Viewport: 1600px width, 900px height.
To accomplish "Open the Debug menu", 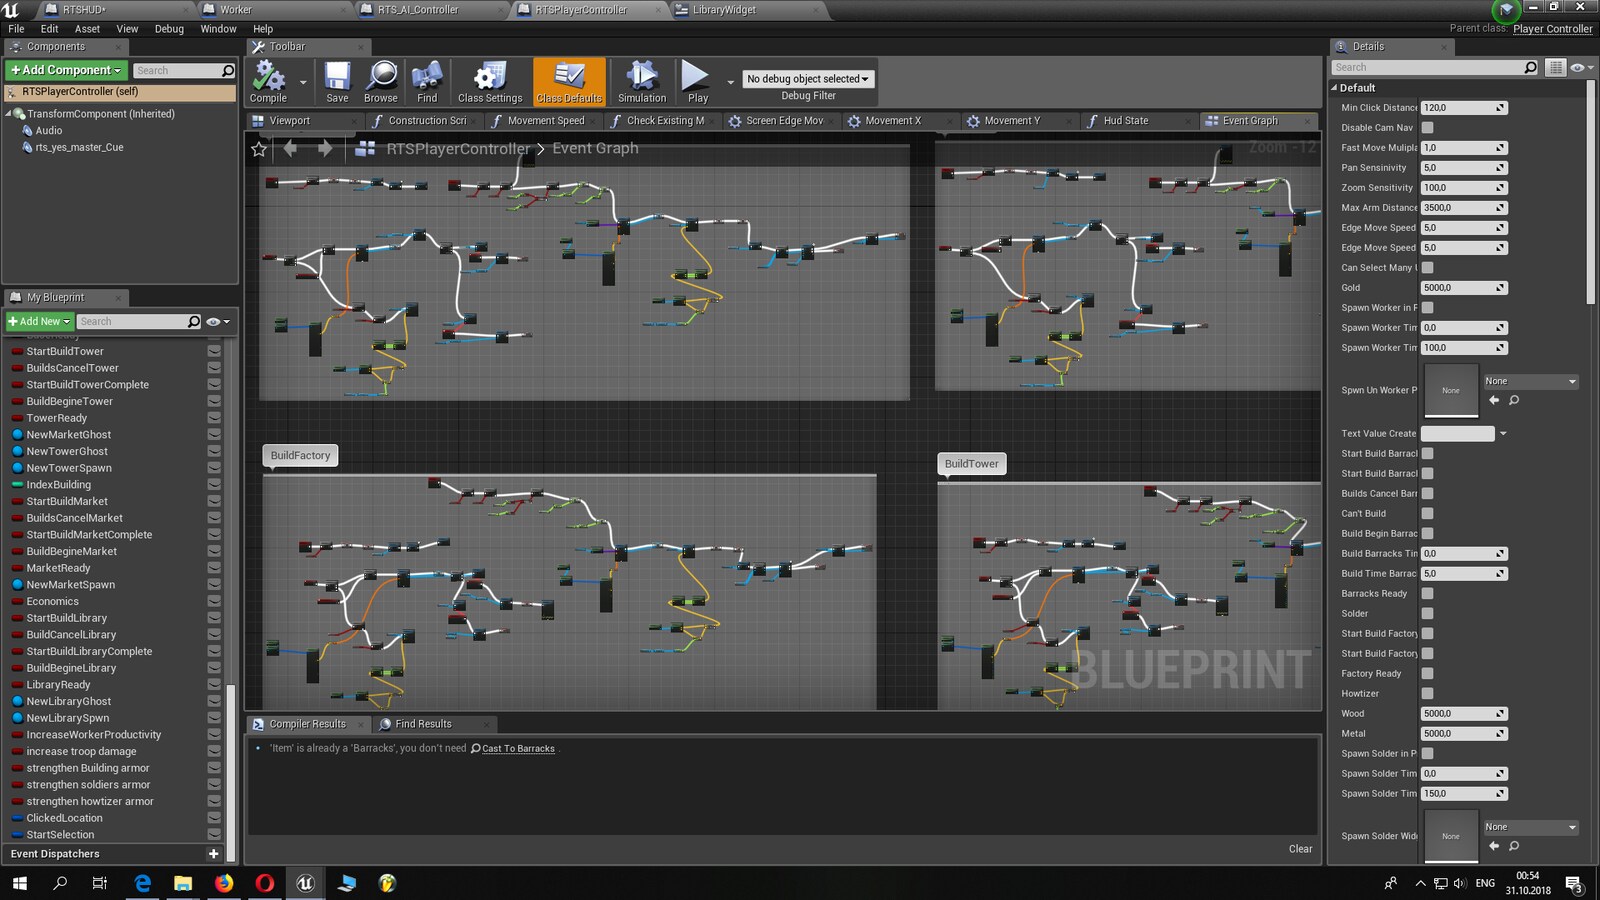I will [168, 29].
